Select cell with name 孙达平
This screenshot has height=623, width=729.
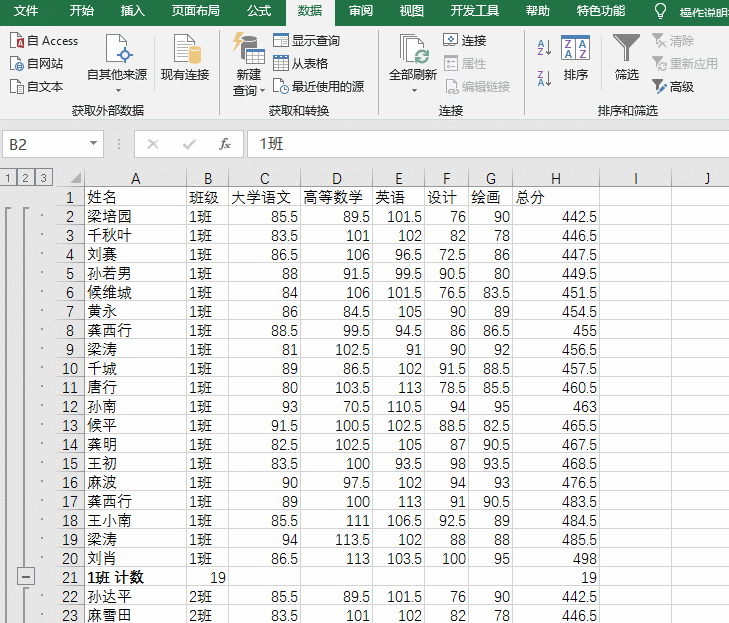[135, 596]
